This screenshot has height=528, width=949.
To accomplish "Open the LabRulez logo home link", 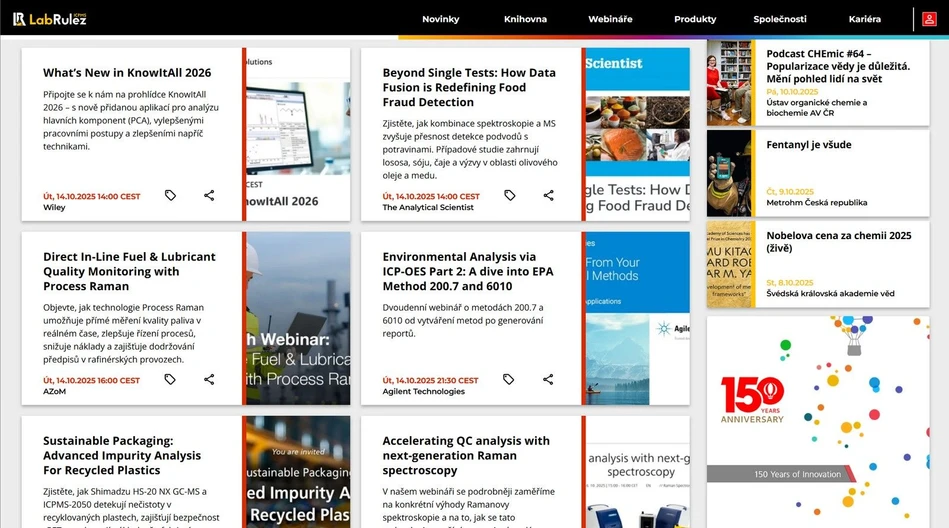I will (x=50, y=19).
